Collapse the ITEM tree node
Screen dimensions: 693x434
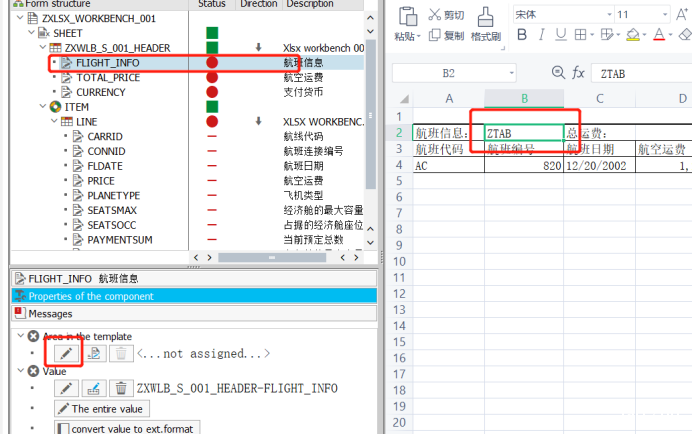click(x=43, y=106)
